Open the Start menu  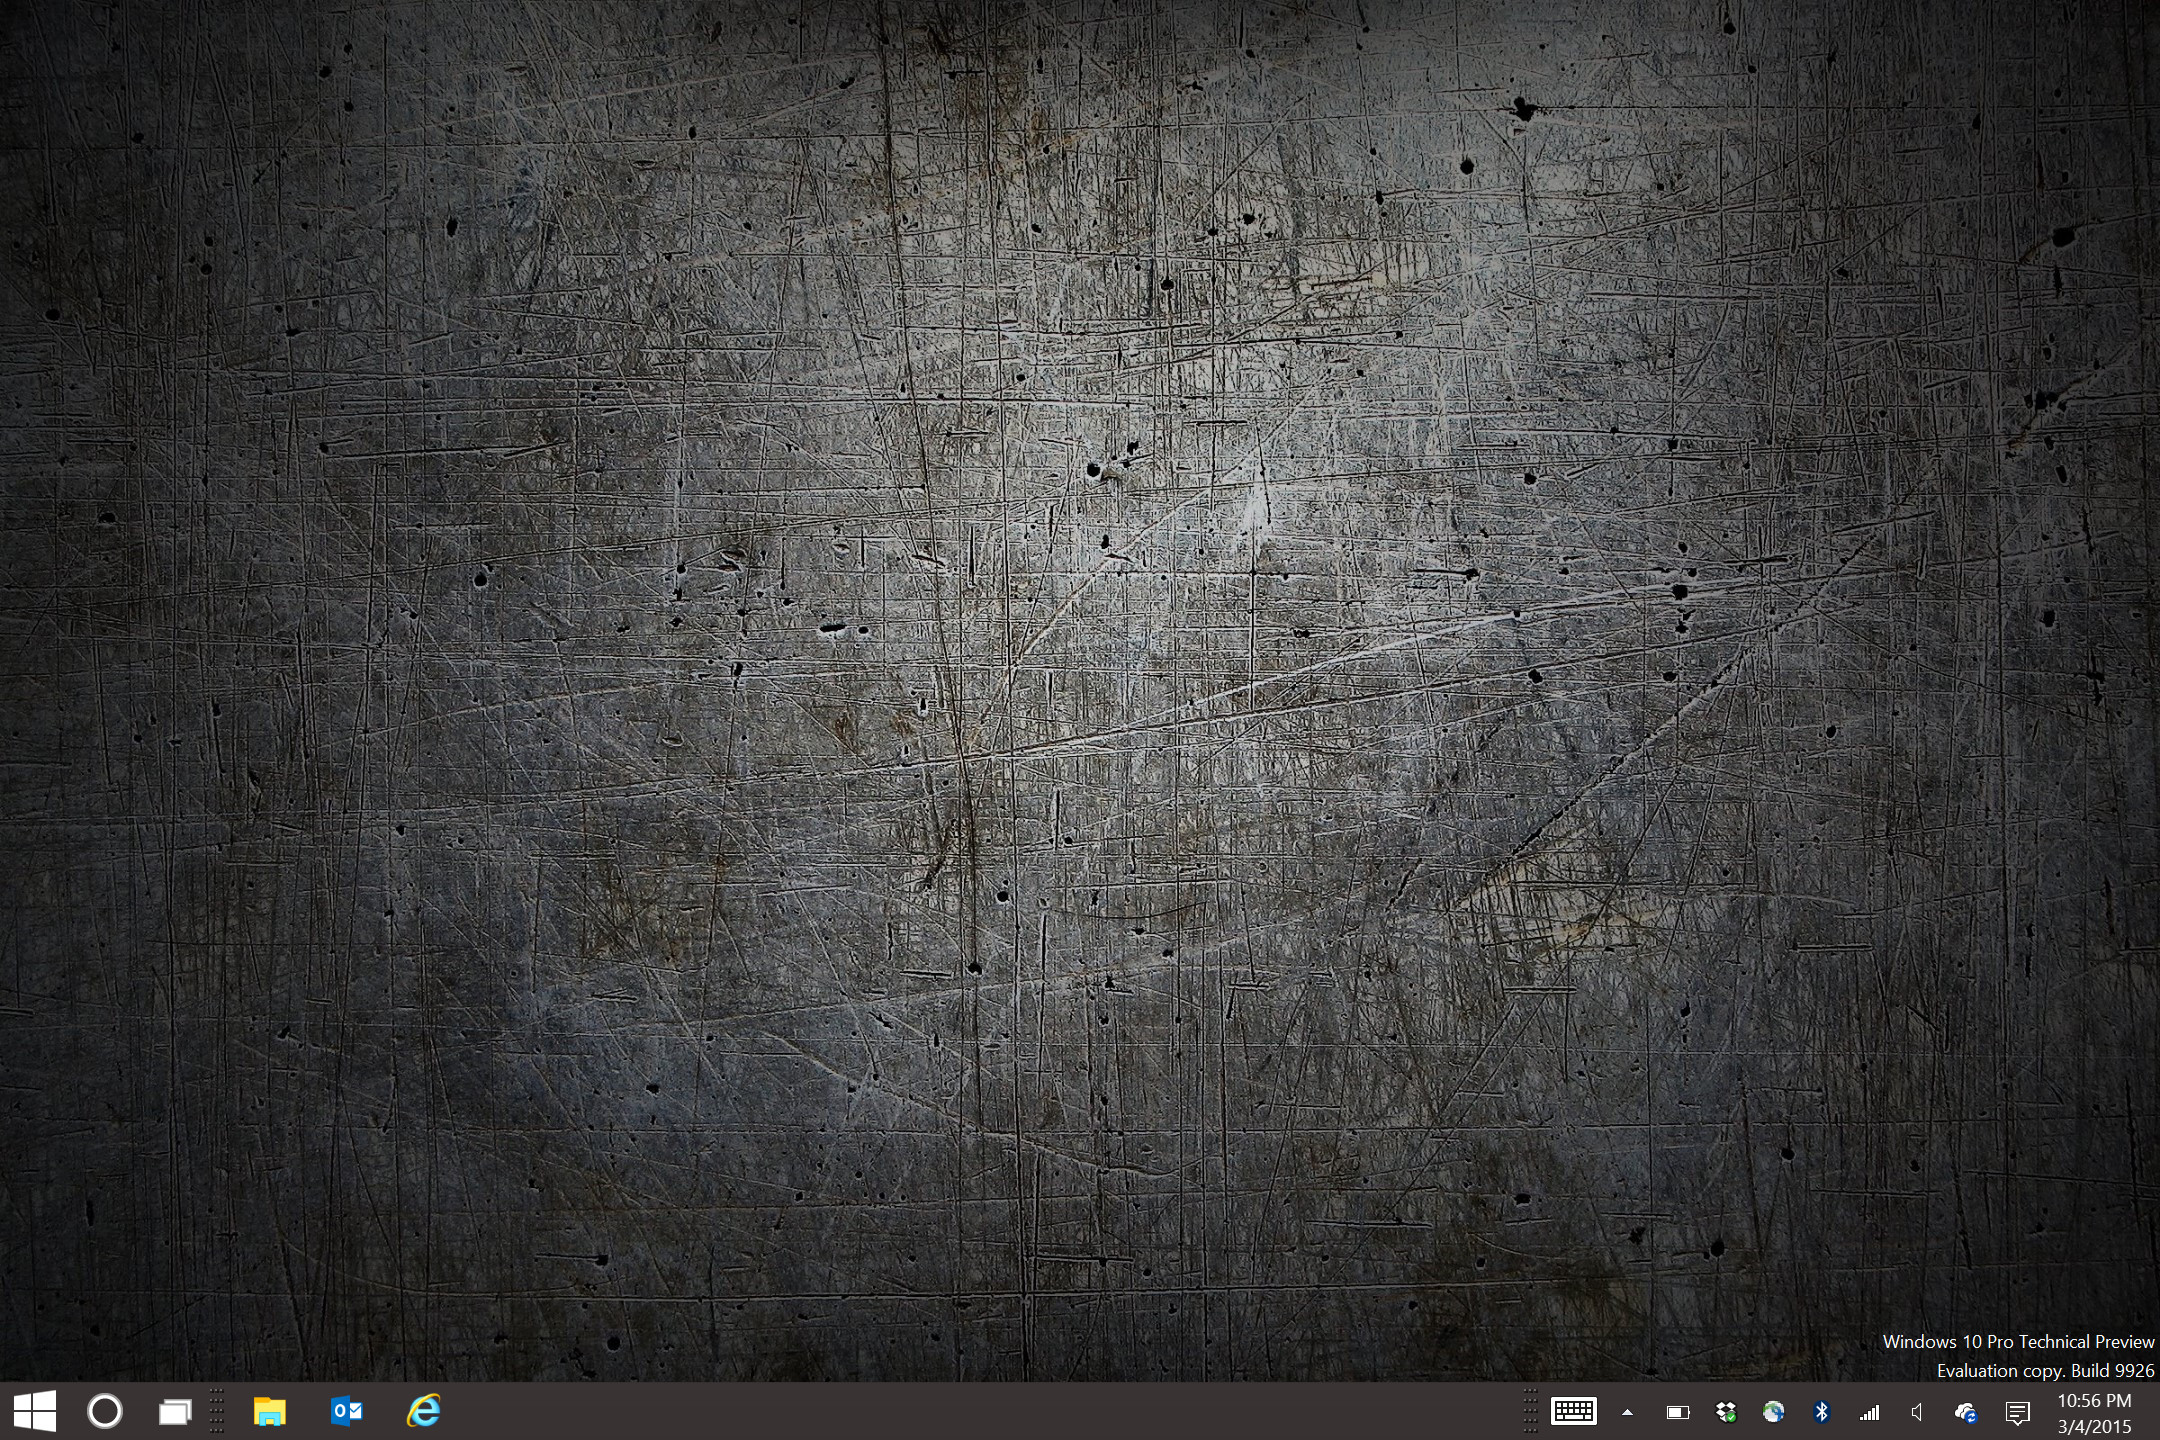coord(35,1411)
